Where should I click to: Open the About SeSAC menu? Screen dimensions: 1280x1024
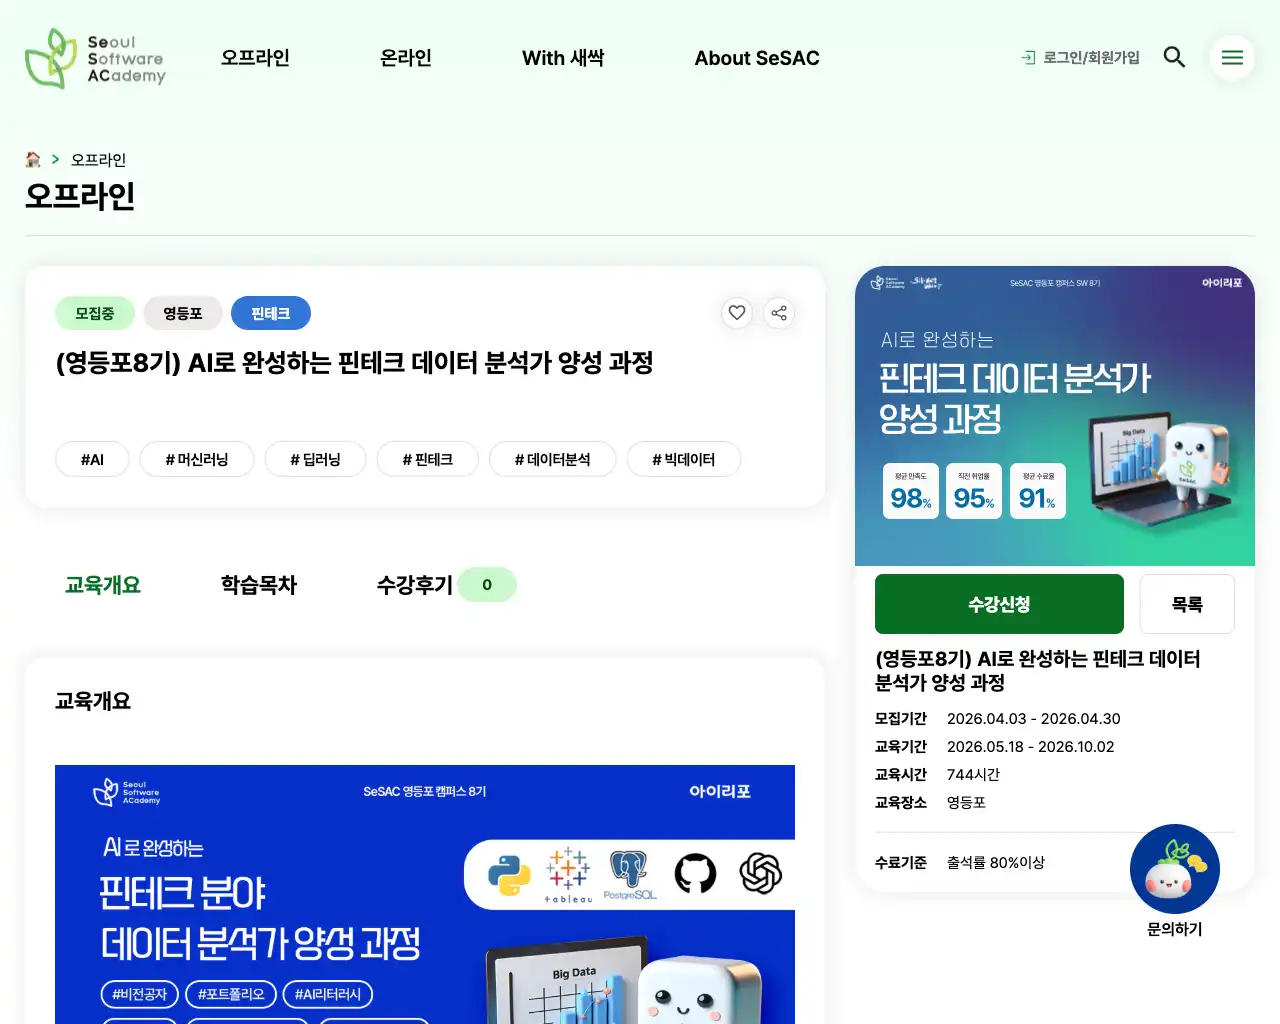pos(757,58)
